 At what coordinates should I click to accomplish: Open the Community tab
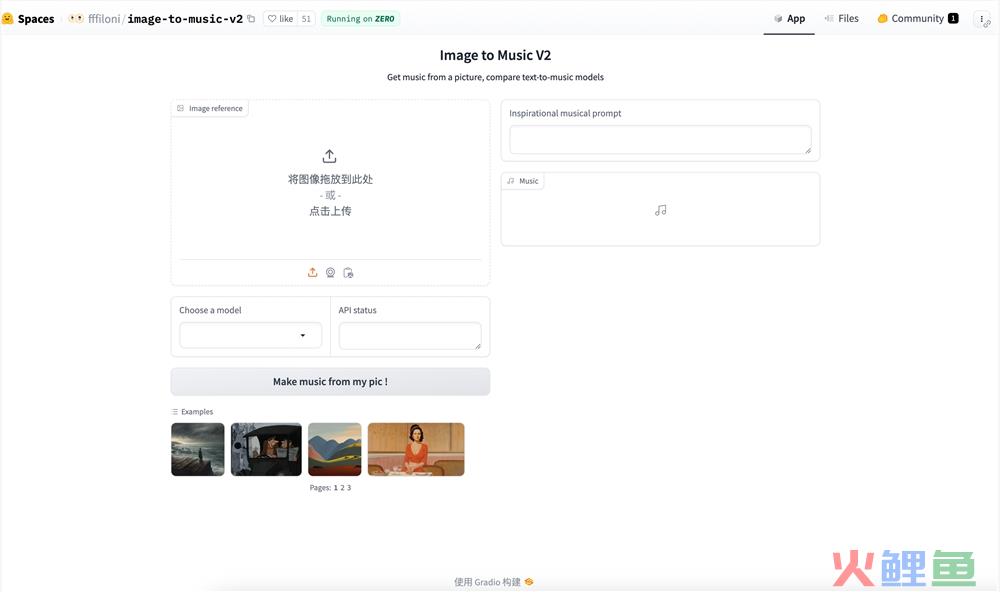point(918,18)
